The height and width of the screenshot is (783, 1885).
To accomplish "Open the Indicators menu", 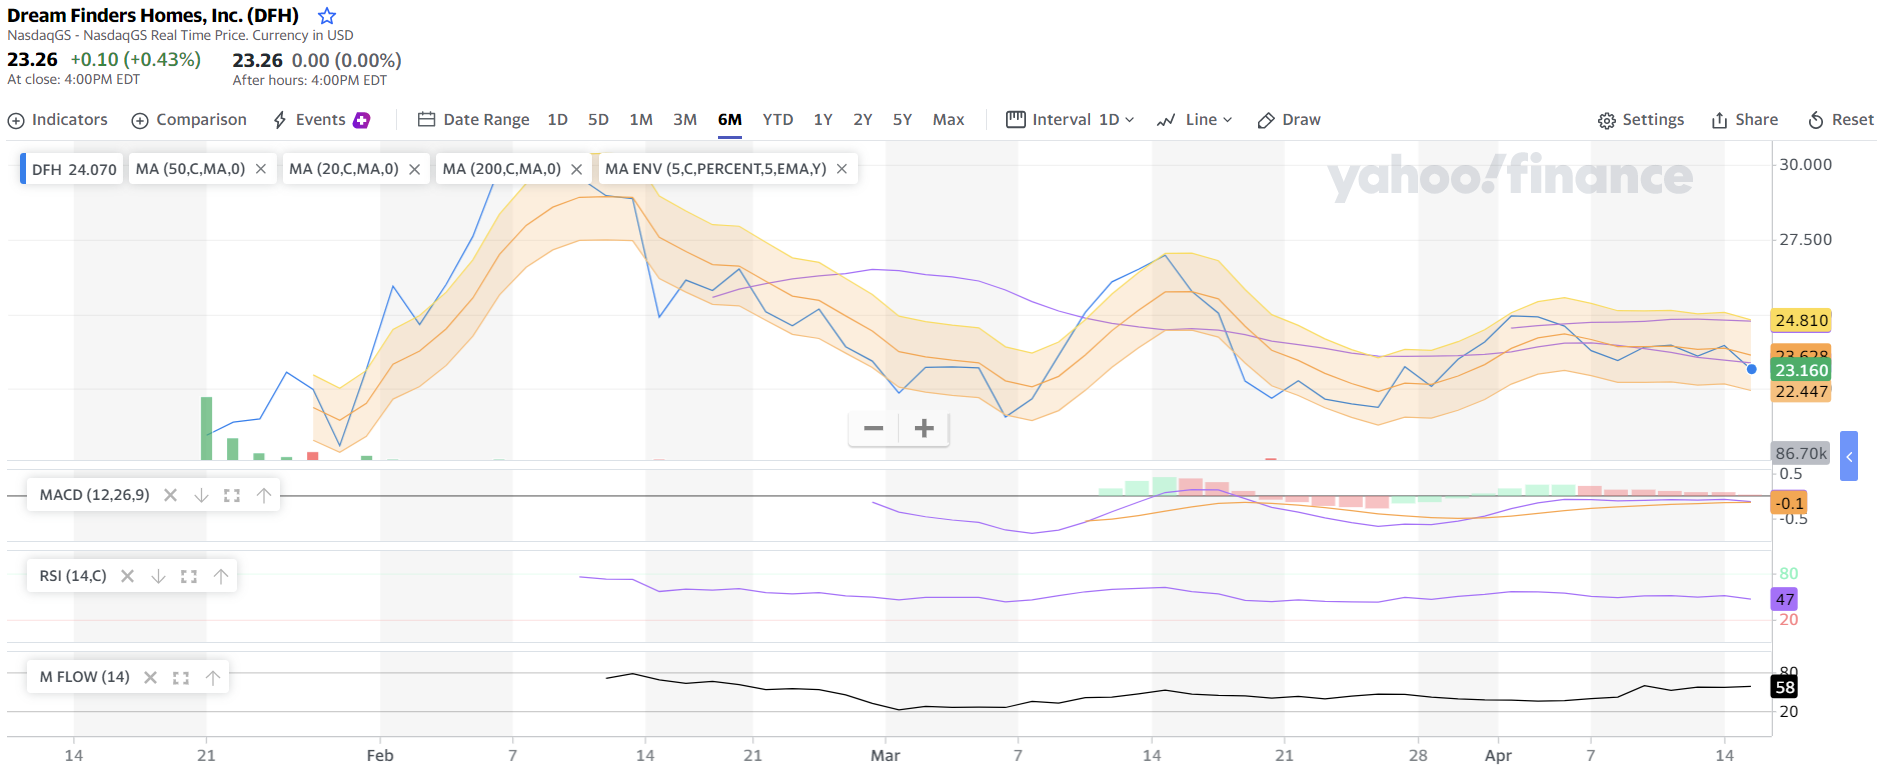I will click(58, 120).
